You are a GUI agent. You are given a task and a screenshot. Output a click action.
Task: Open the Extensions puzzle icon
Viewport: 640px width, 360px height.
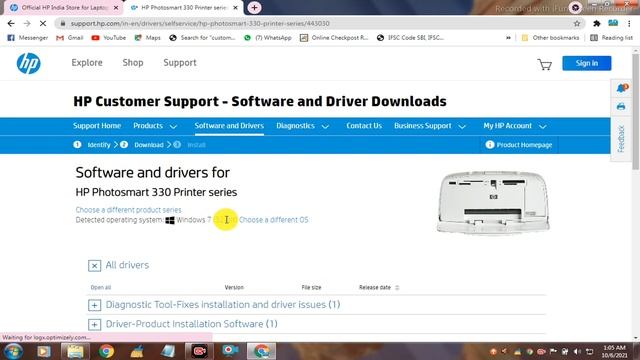(597, 24)
